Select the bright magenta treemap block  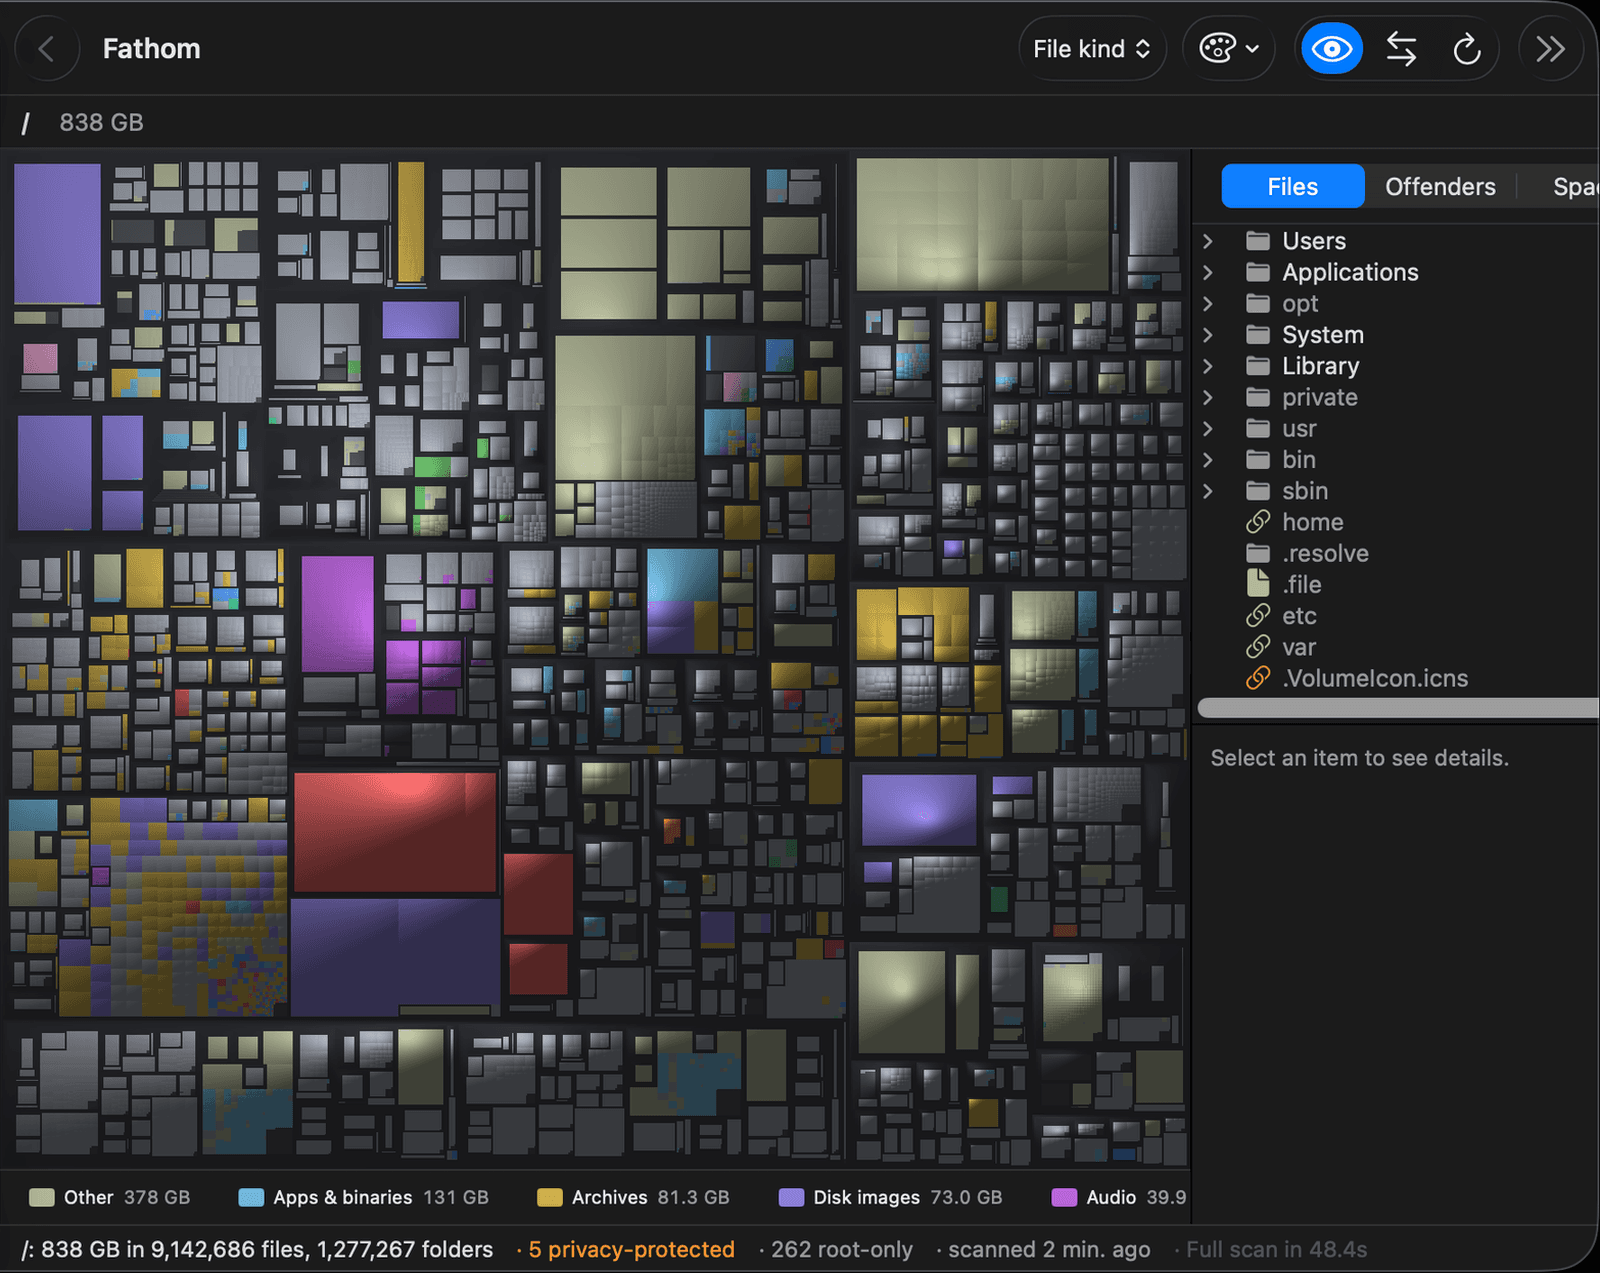tap(337, 613)
